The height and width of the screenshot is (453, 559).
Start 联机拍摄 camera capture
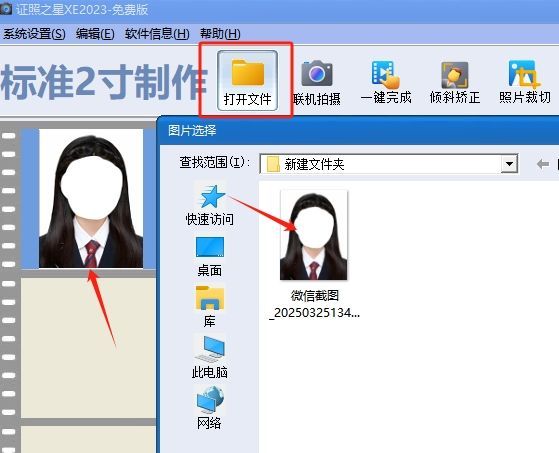317,83
